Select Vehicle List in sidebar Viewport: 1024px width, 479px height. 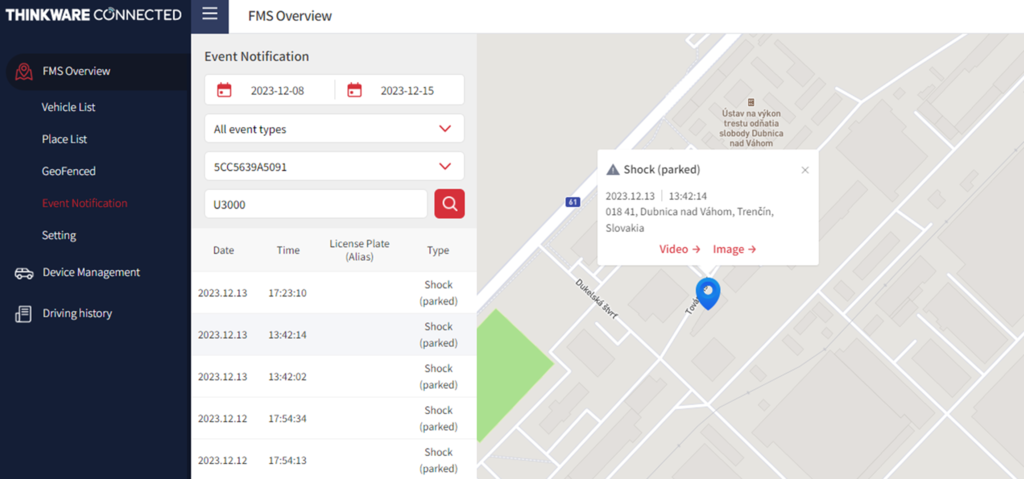[x=68, y=107]
